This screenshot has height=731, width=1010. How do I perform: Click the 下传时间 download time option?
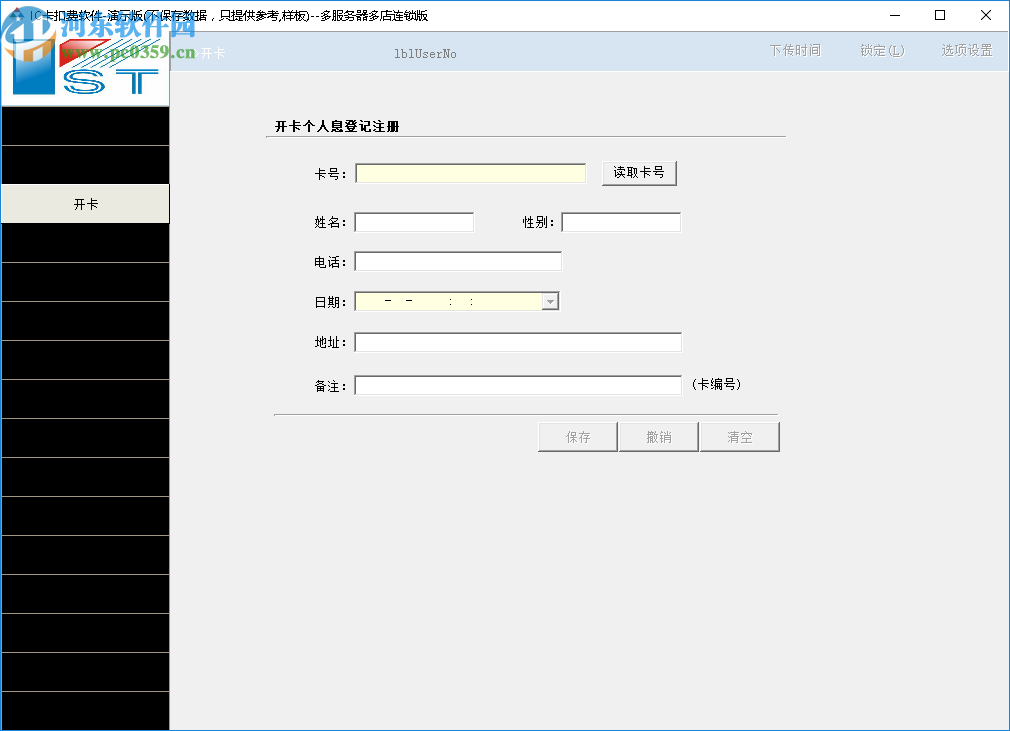795,50
